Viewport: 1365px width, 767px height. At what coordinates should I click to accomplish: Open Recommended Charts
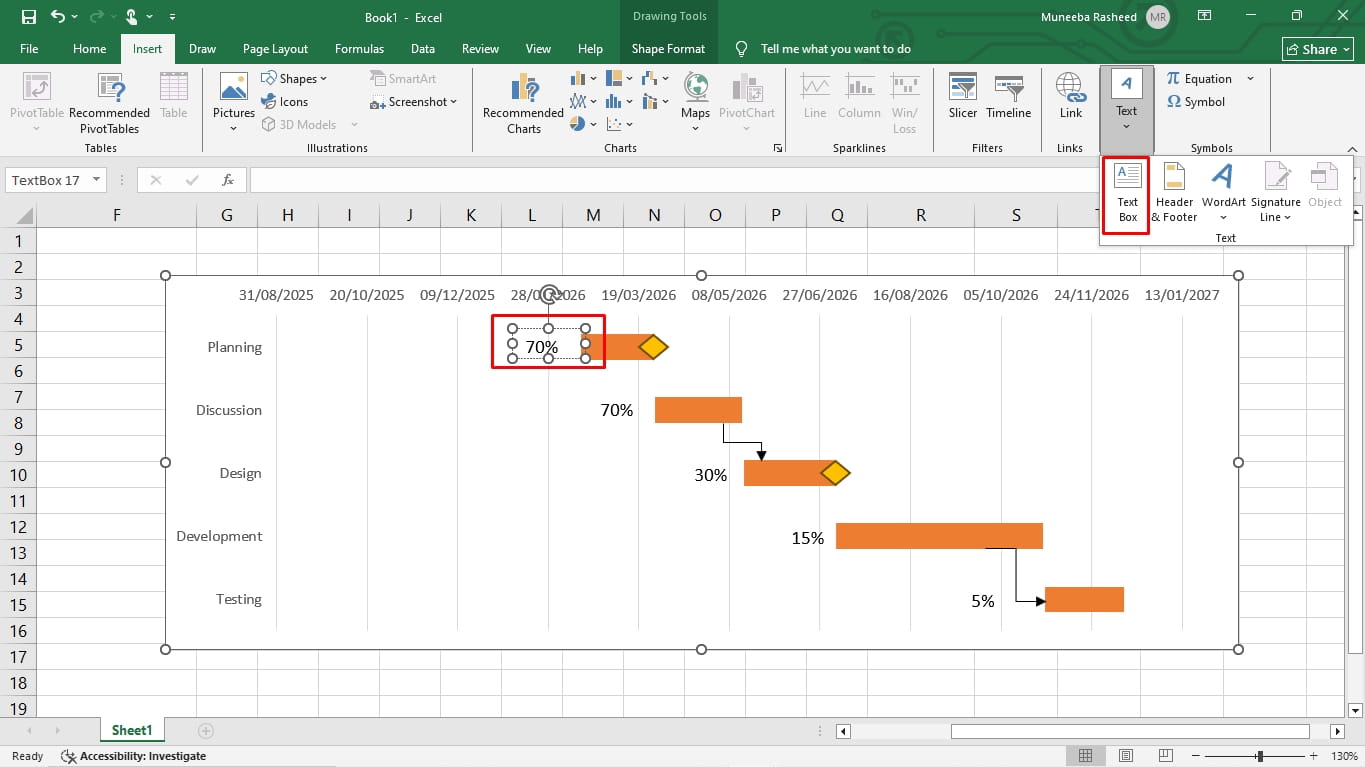tap(523, 102)
